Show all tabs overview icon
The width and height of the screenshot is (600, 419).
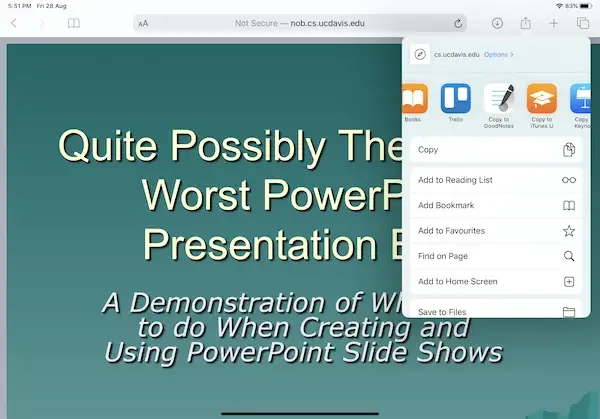click(x=582, y=23)
